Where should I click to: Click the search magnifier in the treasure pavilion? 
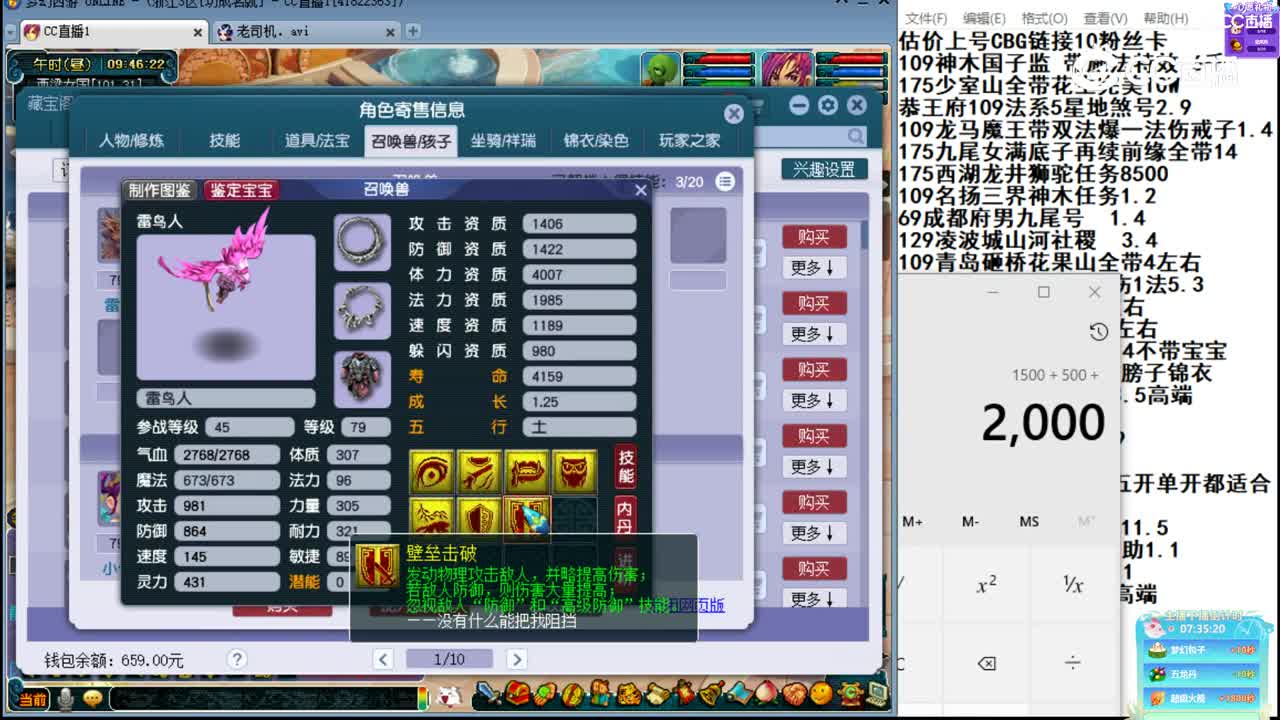coord(856,137)
